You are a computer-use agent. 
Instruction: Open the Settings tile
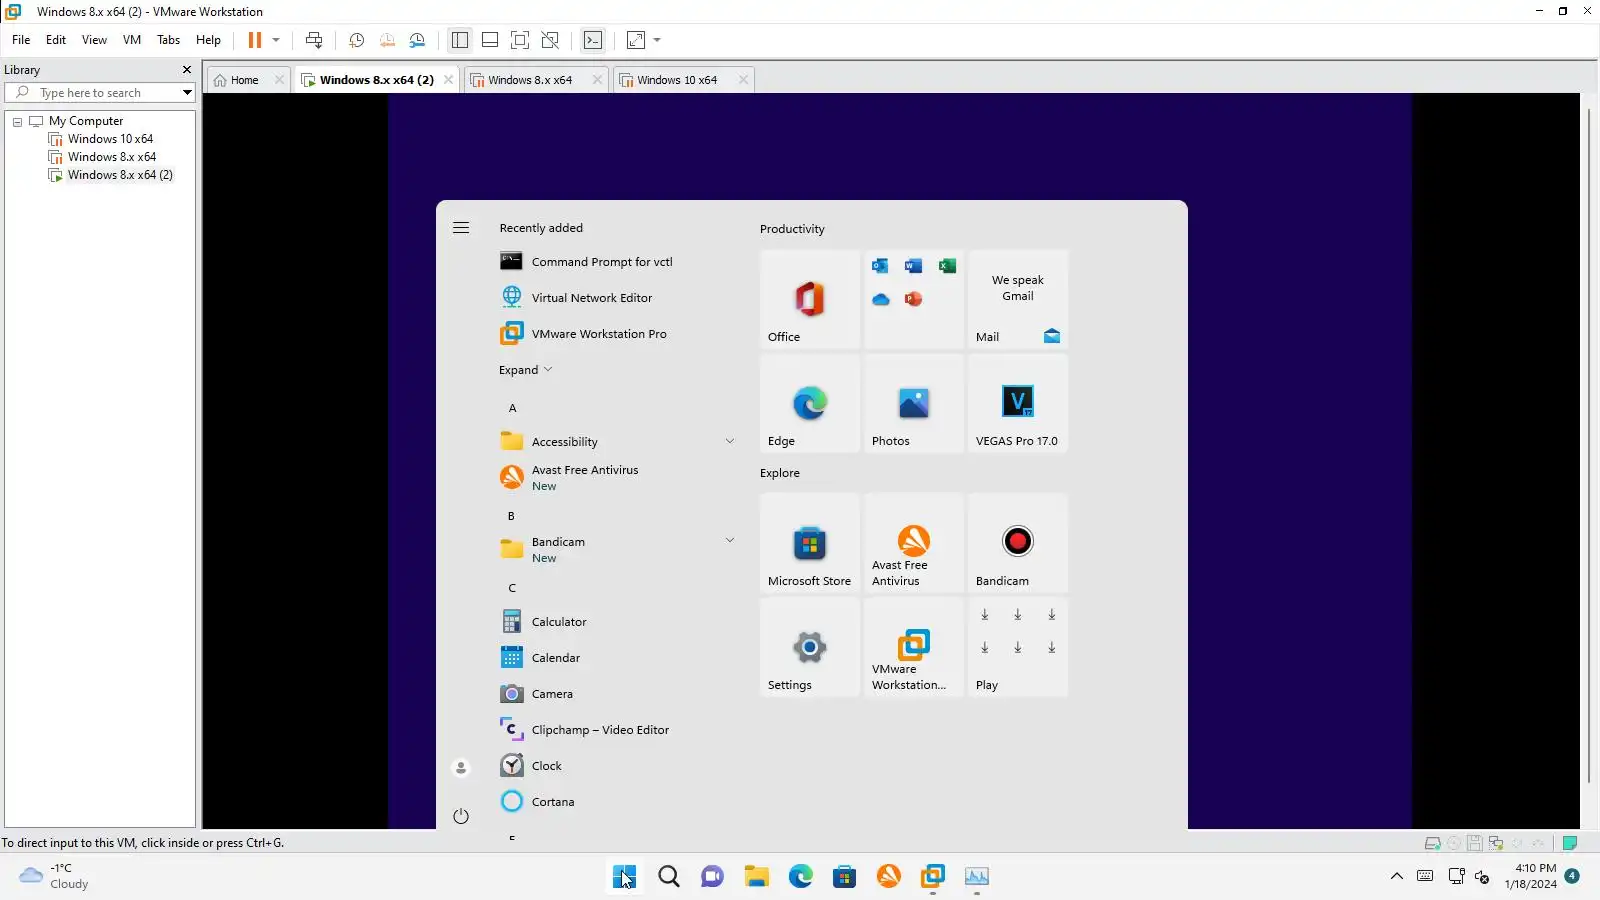tap(810, 647)
